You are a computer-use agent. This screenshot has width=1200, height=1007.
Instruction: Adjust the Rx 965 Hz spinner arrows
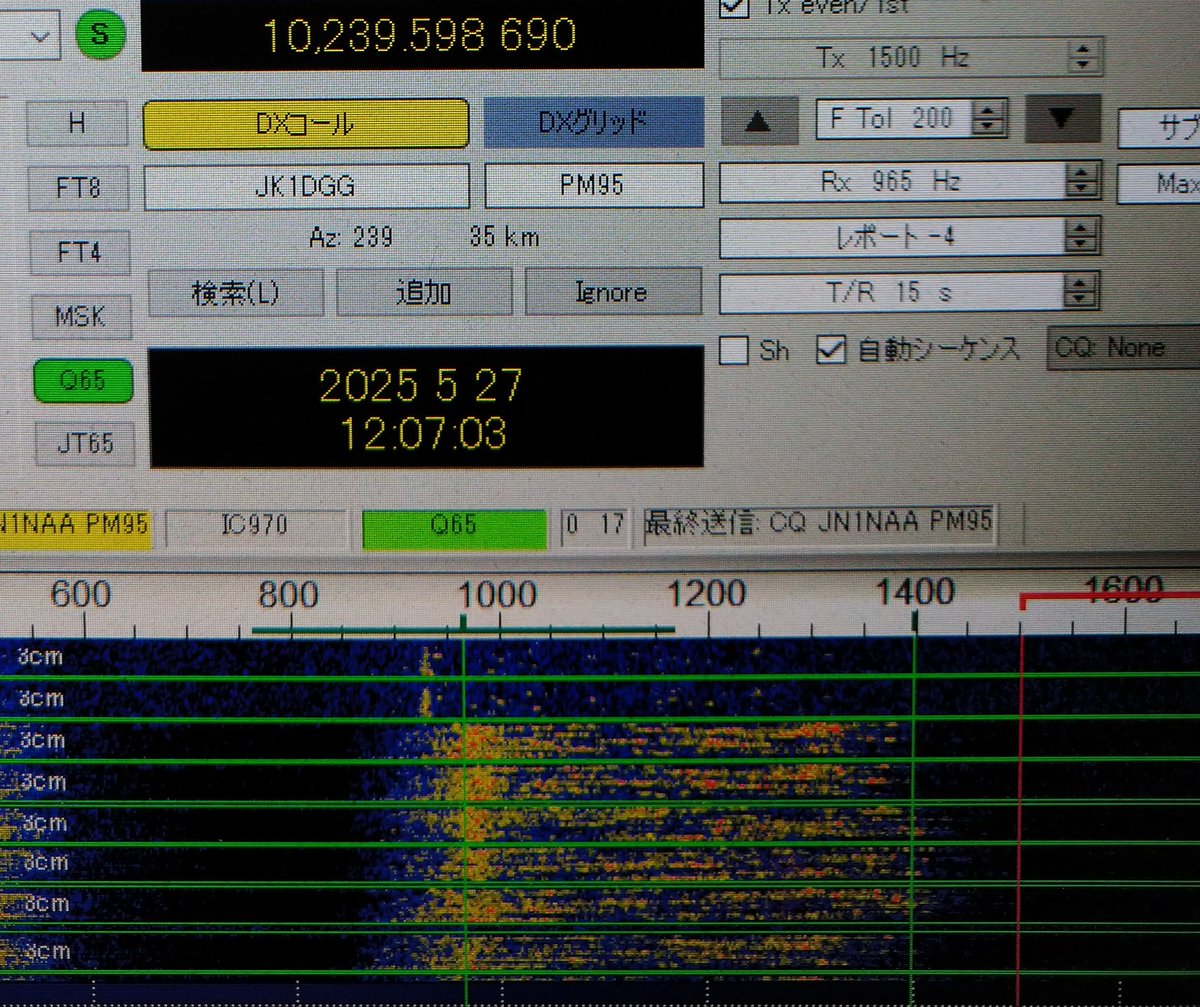(1083, 181)
